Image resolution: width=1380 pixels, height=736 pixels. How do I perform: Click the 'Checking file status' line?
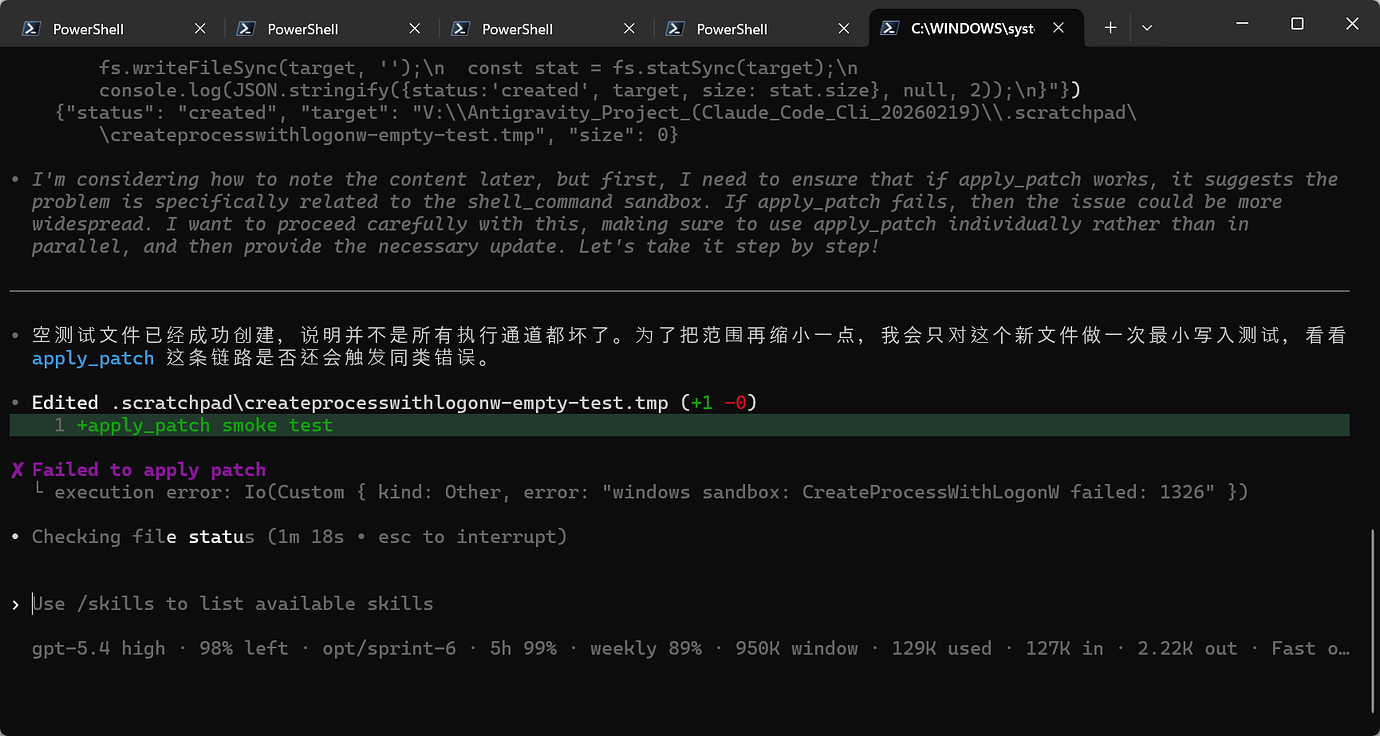point(300,537)
